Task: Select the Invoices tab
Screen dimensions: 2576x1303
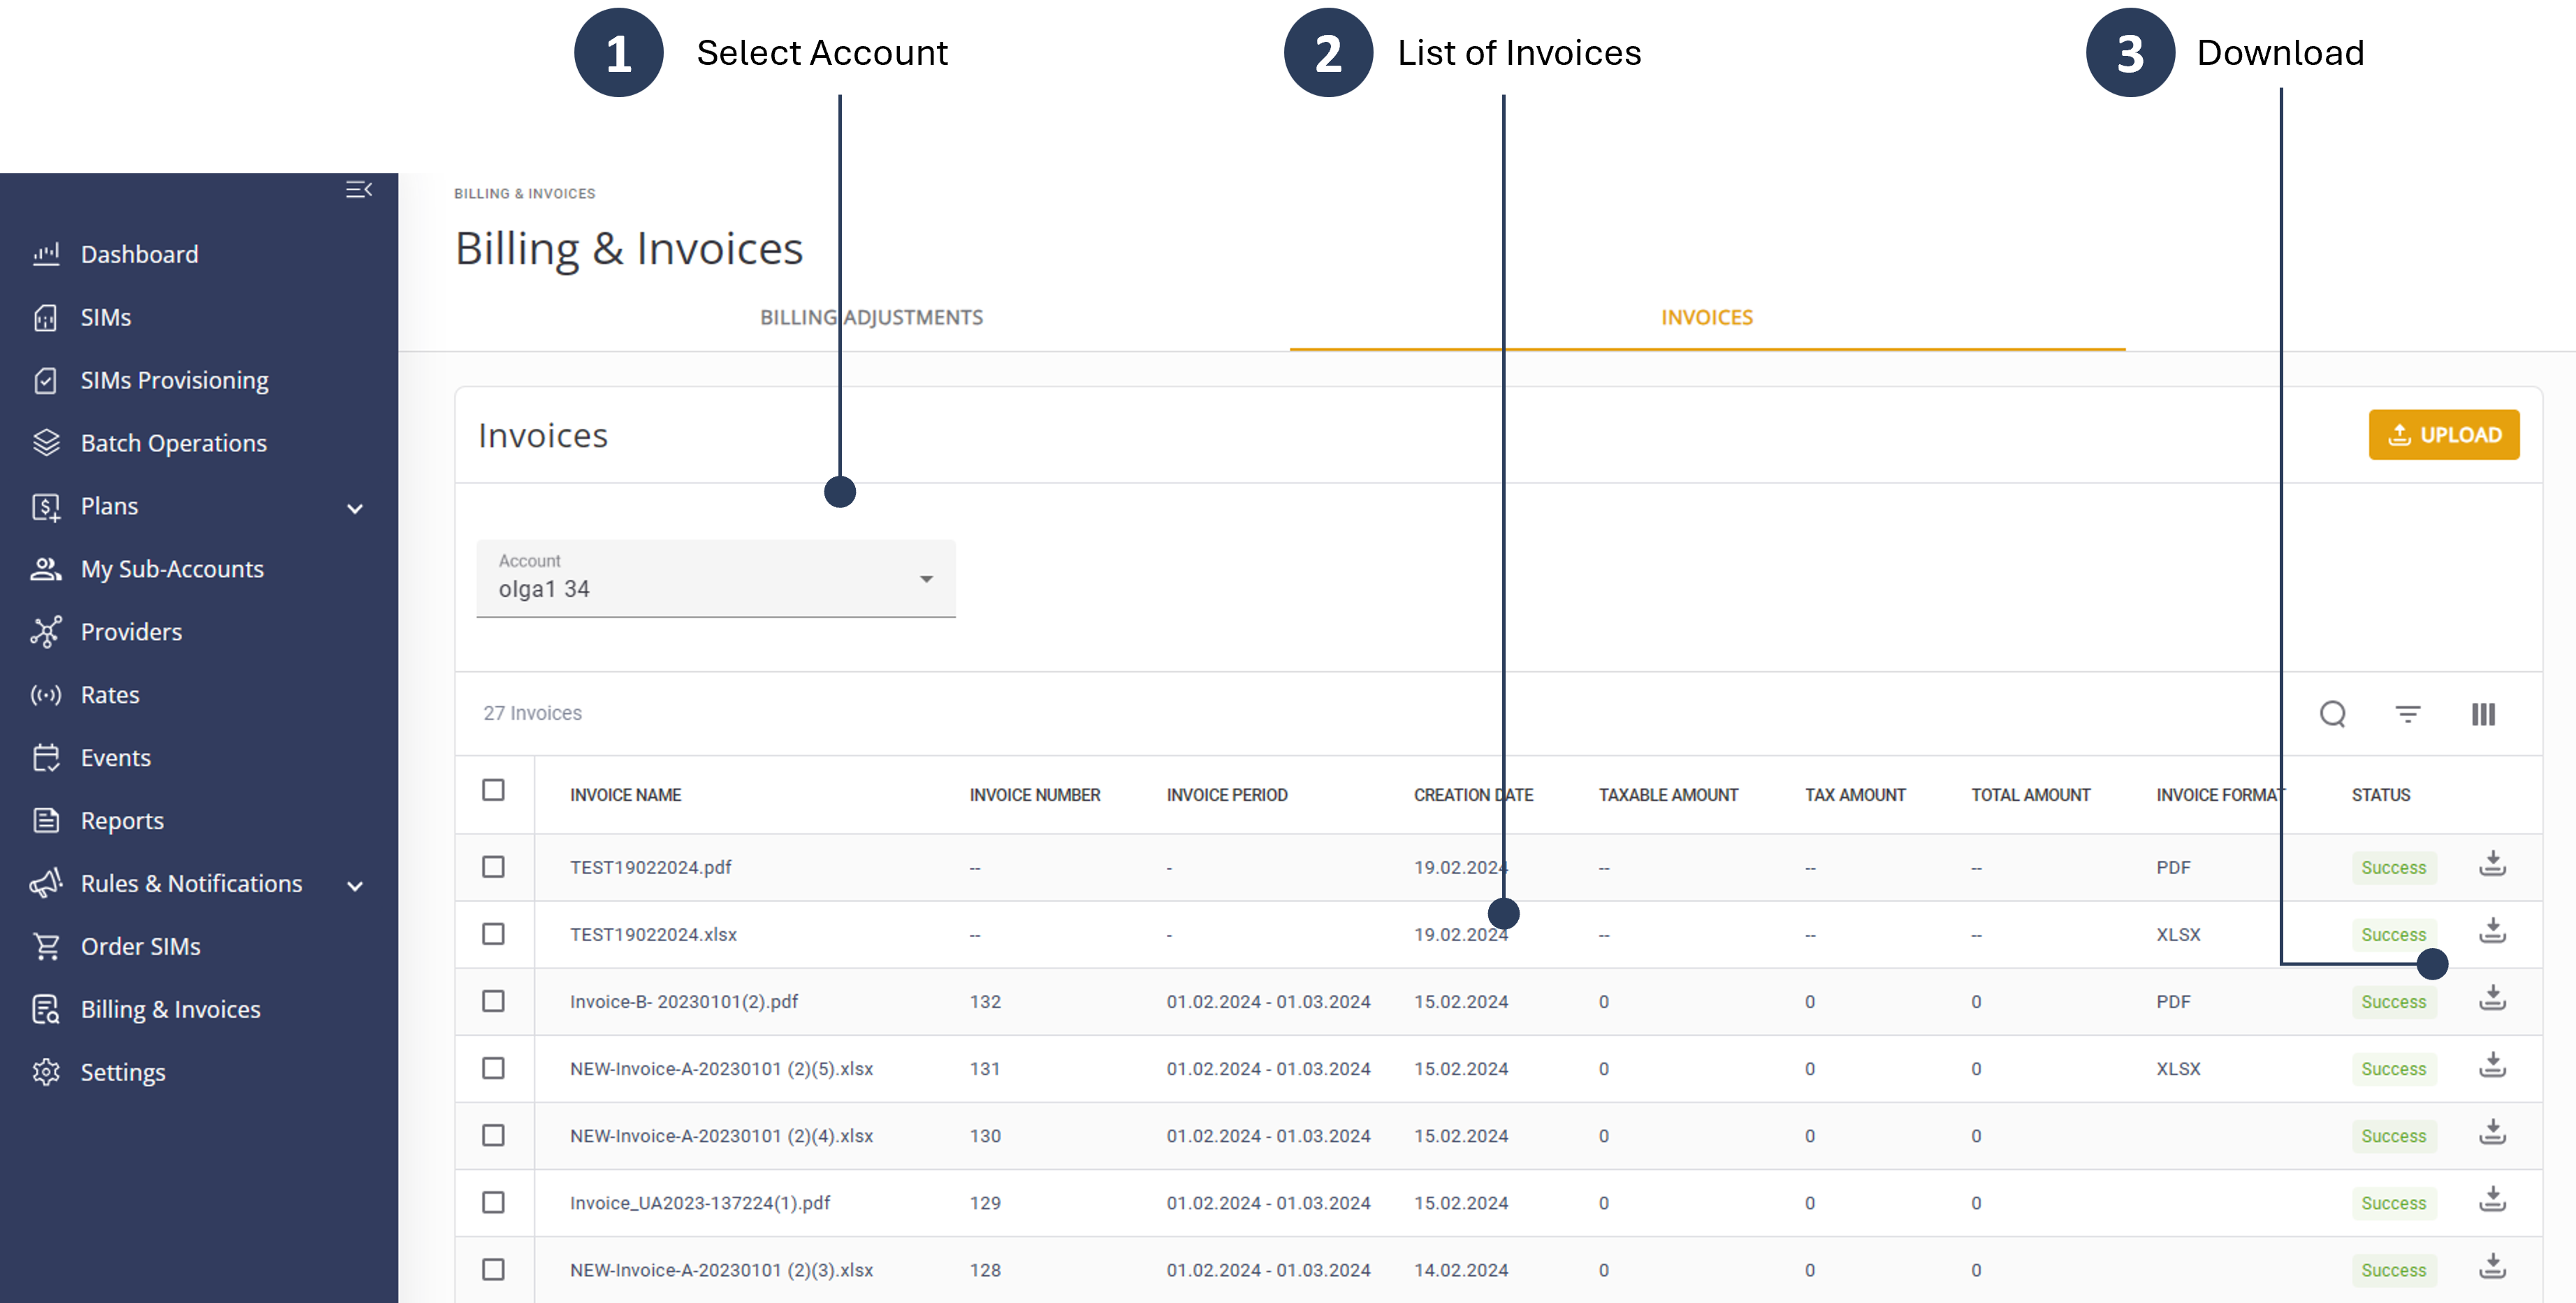Action: [x=1706, y=317]
